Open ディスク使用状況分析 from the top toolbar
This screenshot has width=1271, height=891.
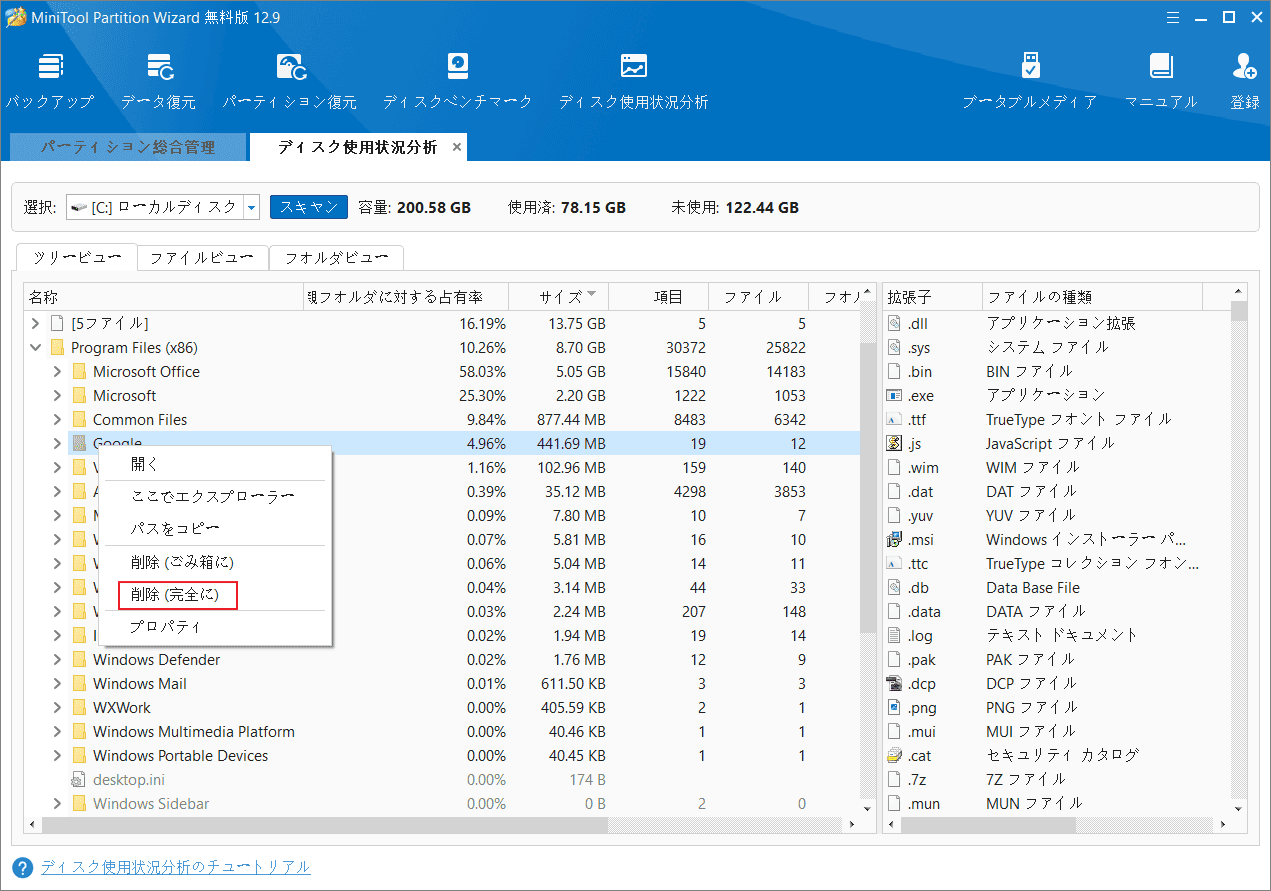[x=633, y=78]
